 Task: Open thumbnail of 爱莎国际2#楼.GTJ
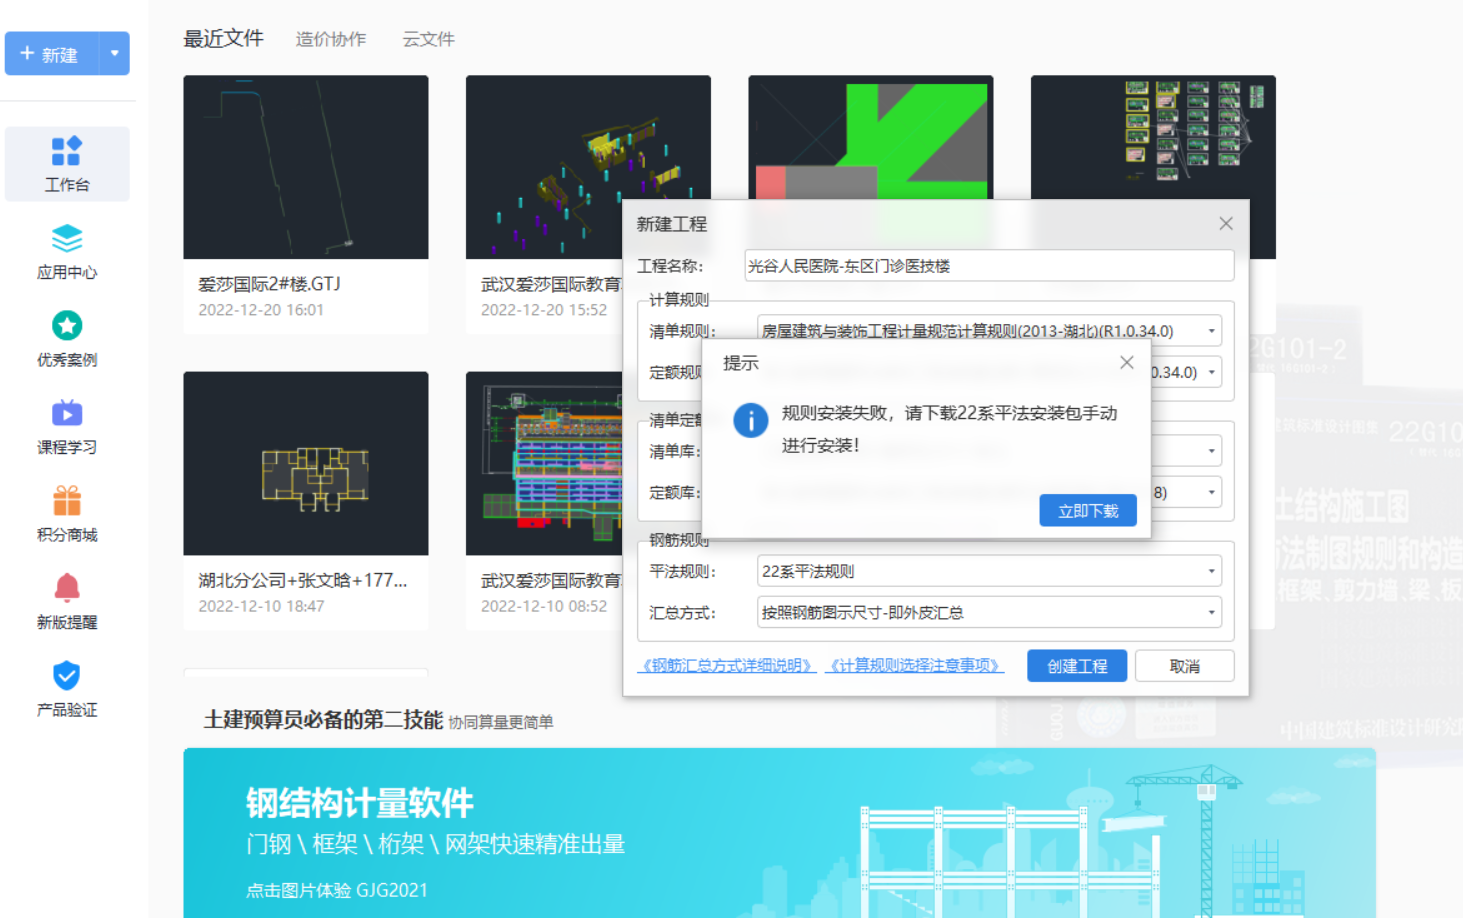pyautogui.click(x=306, y=167)
